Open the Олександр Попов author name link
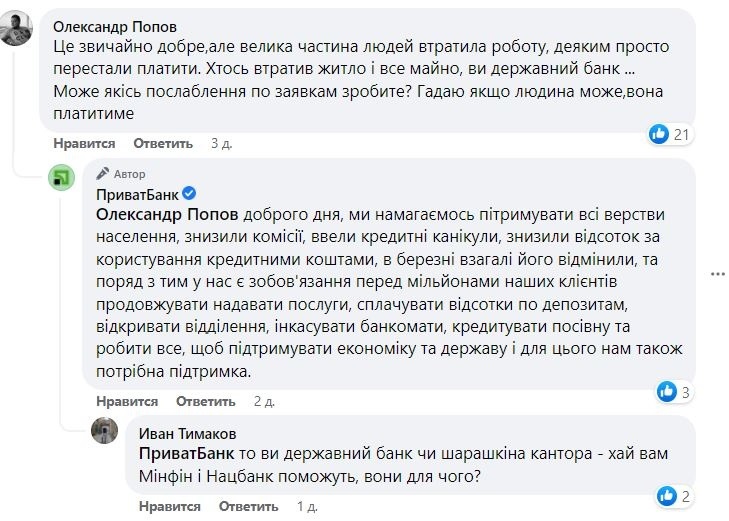Image resolution: width=729 pixels, height=521 pixels. point(115,26)
